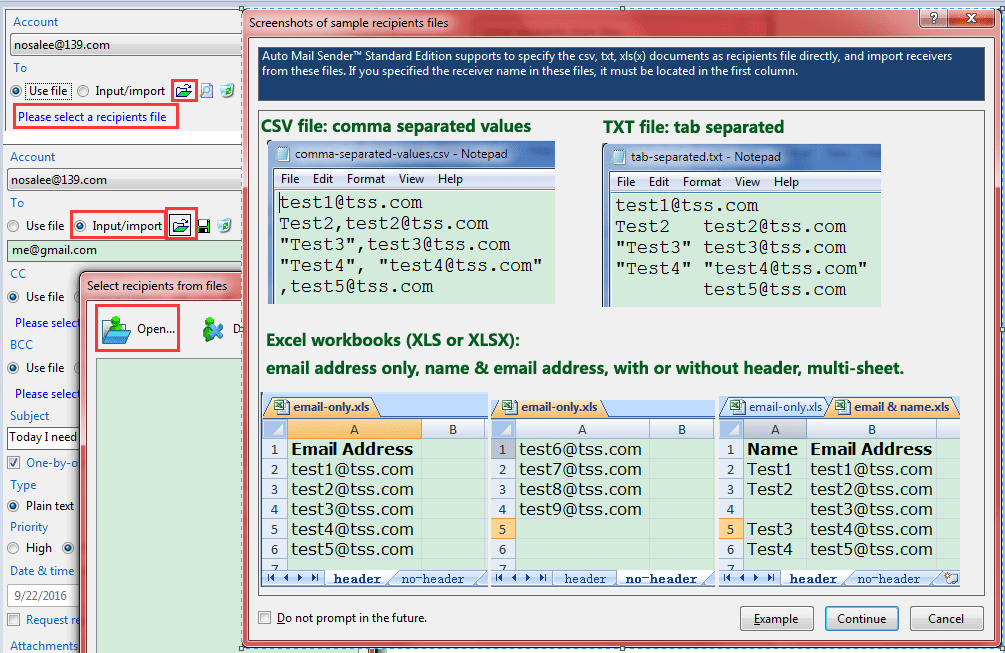This screenshot has height=653, width=1005.
Task: Click the last-sheet arrow in the test6 workbook
Action: 543,578
